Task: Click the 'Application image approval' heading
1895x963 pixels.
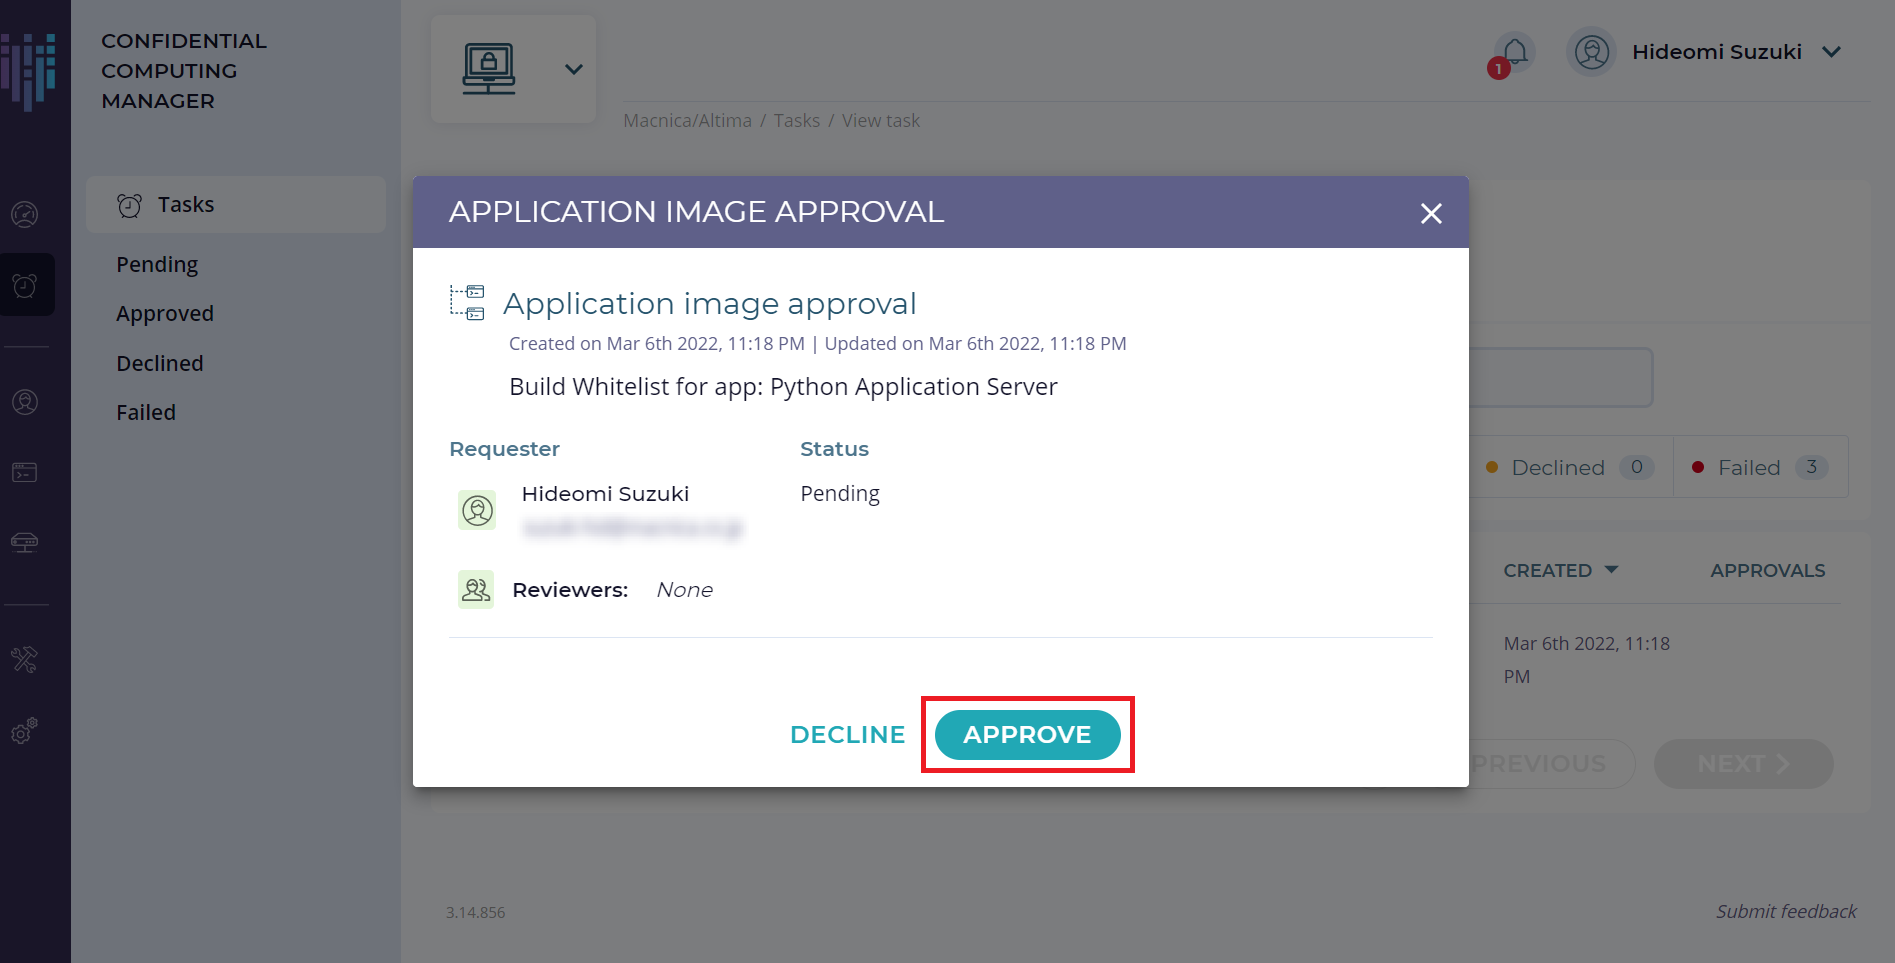Action: pyautogui.click(x=709, y=304)
